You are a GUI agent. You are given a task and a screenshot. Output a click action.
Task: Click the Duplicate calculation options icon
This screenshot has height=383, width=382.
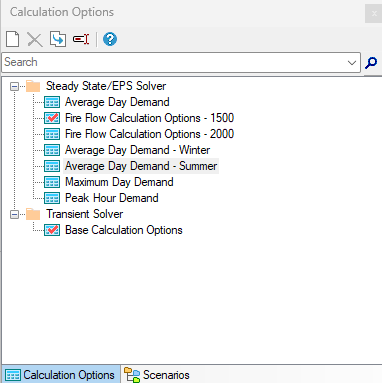[58, 39]
